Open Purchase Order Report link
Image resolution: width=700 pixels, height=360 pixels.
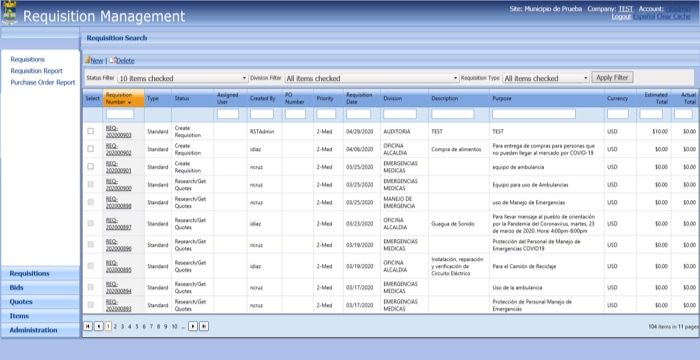(43, 83)
